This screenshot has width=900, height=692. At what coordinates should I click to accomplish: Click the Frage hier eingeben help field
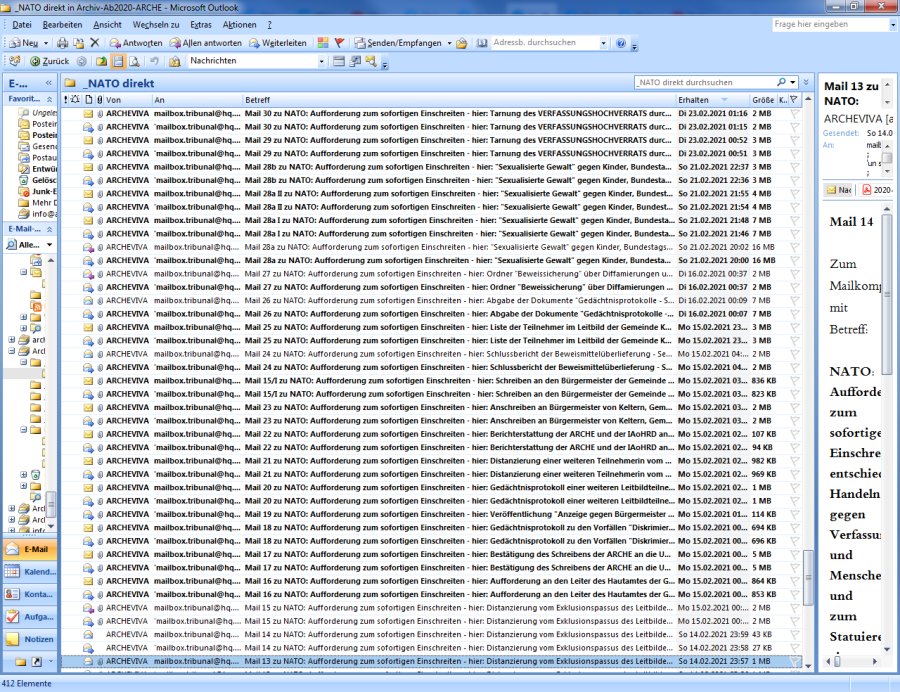click(830, 24)
